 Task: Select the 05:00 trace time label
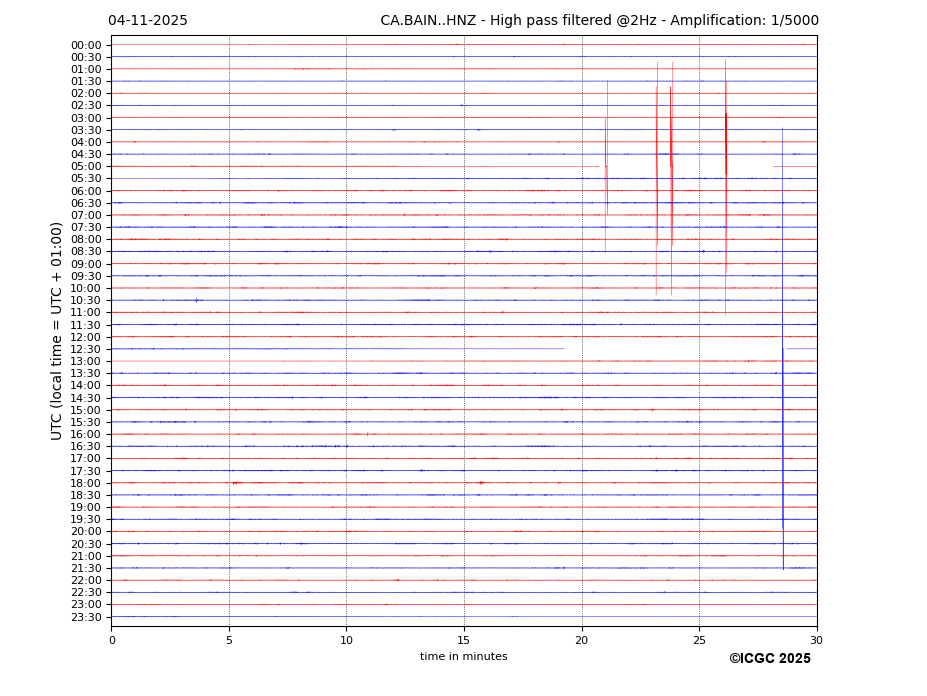pyautogui.click(x=86, y=167)
